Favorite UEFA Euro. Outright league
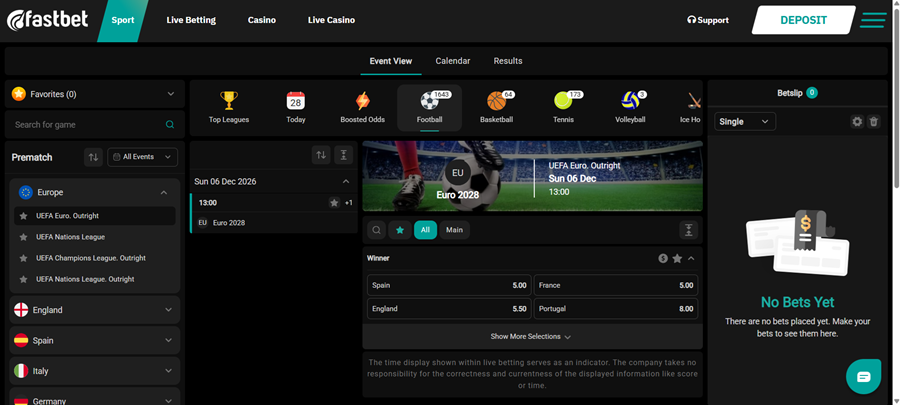 tap(24, 216)
